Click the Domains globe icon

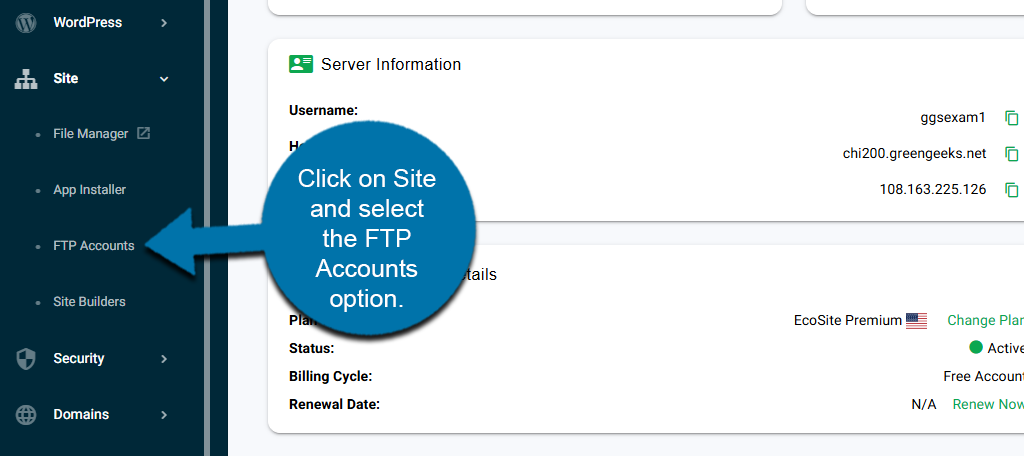26,415
